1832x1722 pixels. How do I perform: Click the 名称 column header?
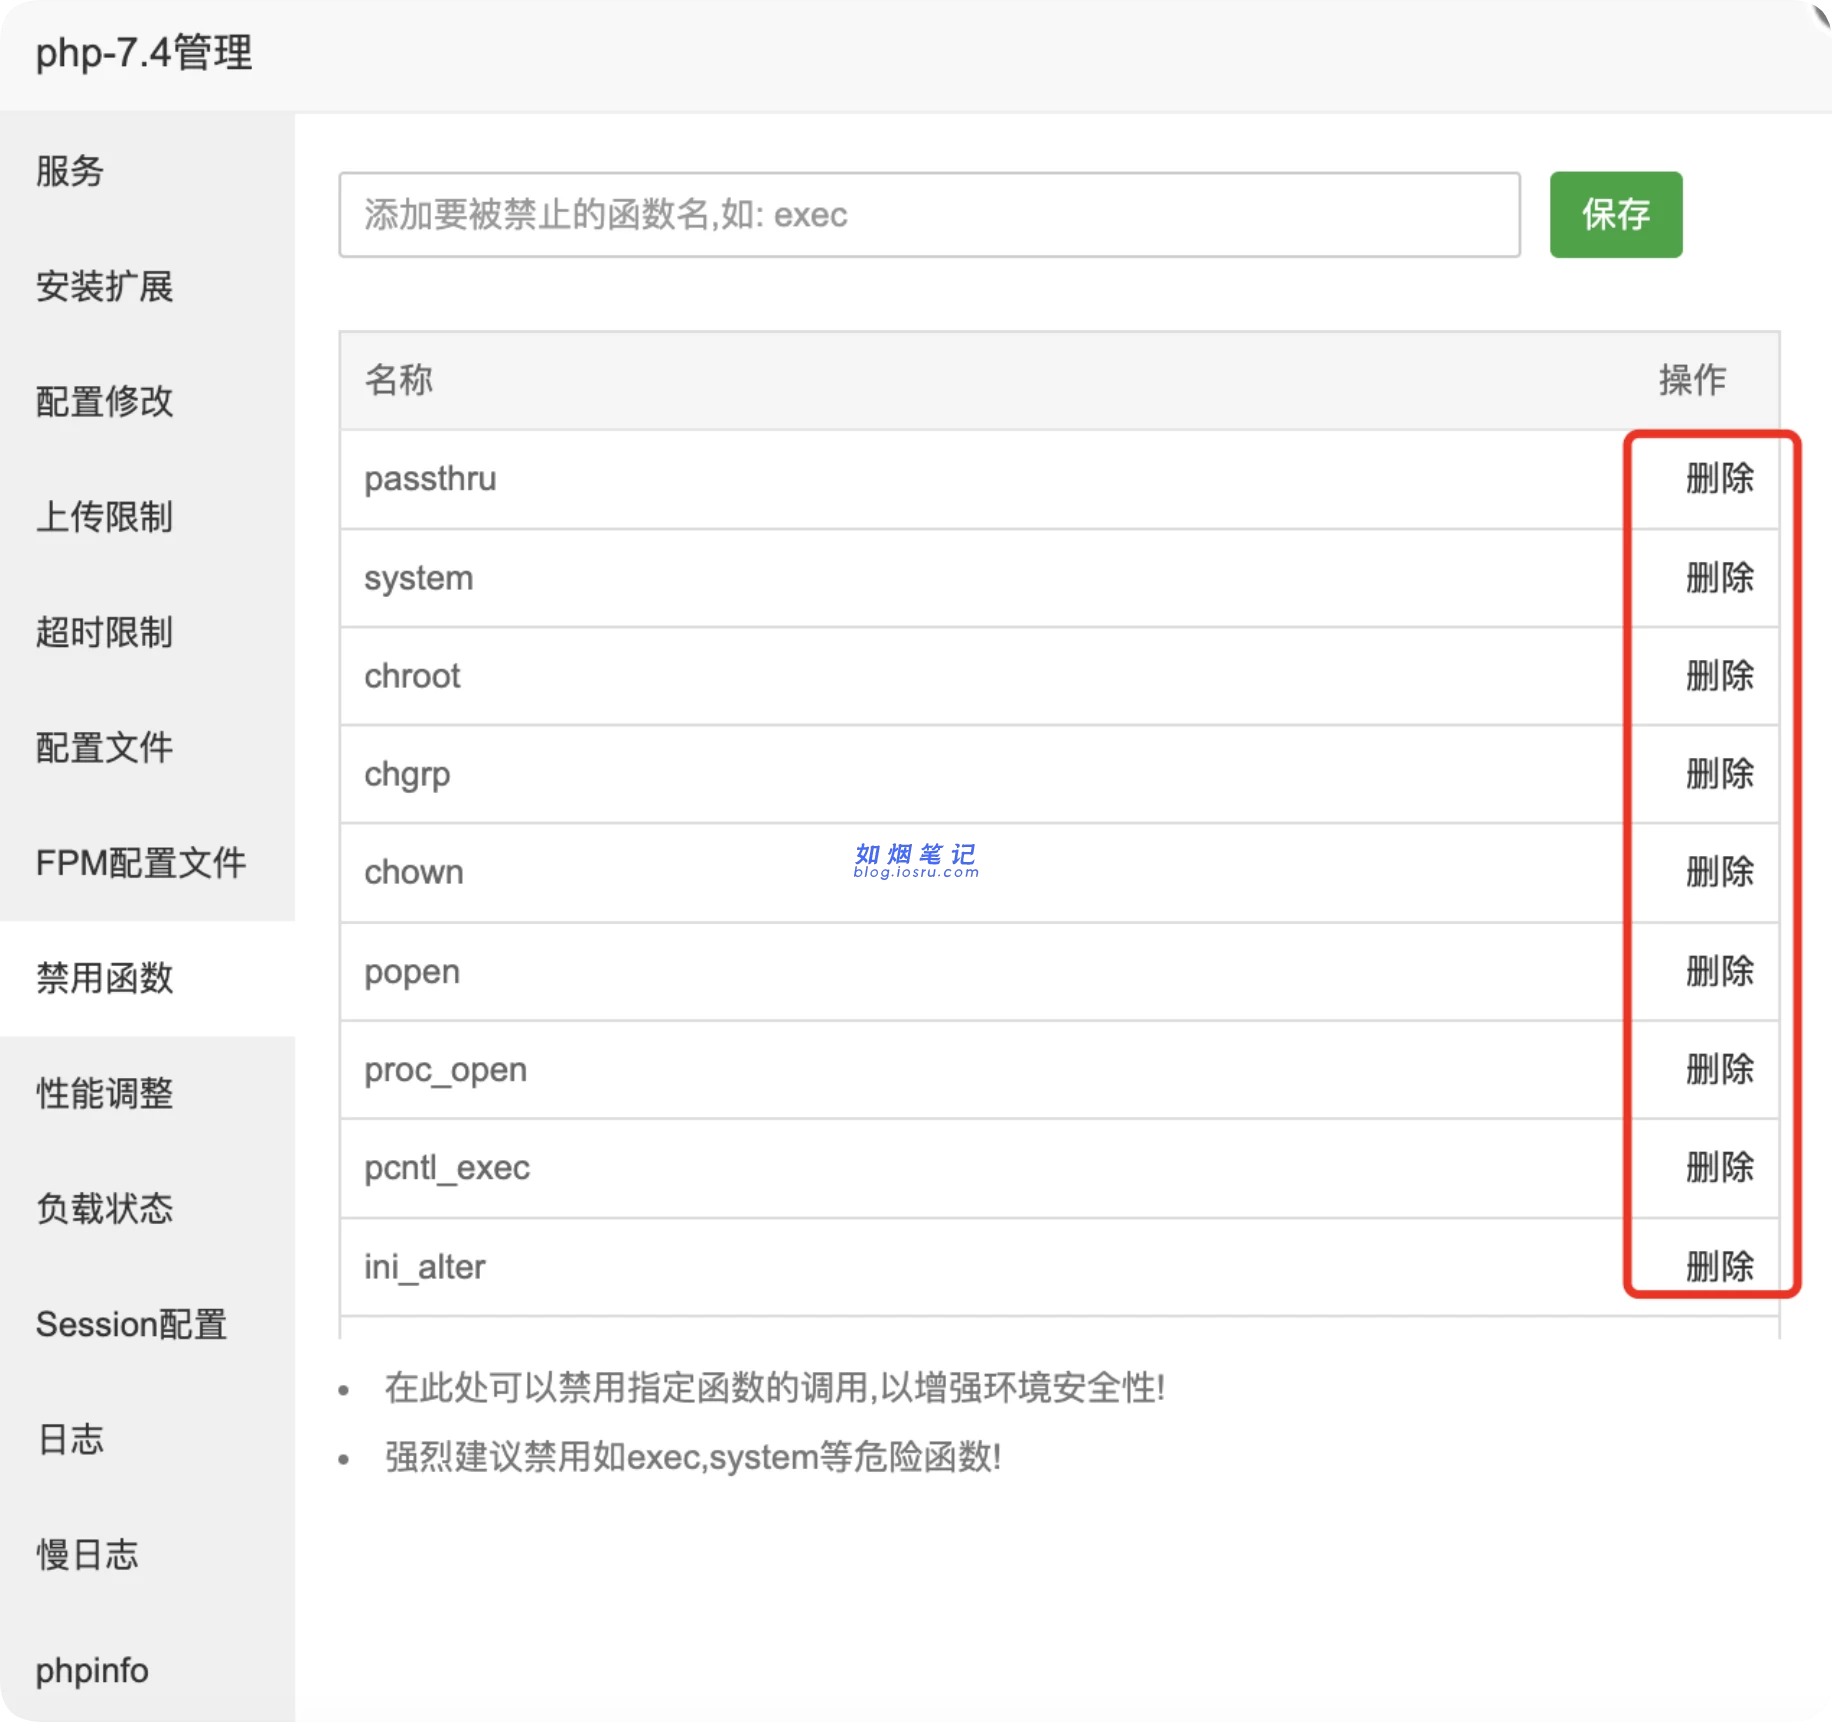(x=398, y=380)
